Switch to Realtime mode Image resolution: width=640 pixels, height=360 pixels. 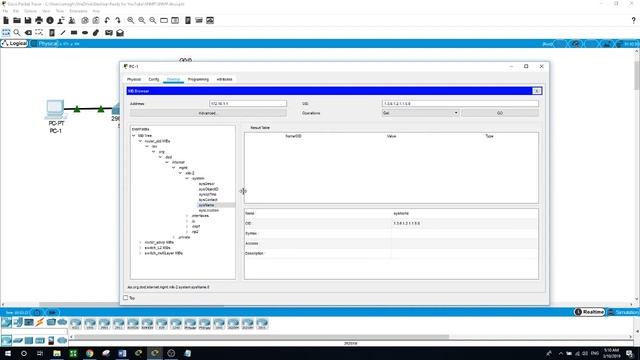click(589, 312)
